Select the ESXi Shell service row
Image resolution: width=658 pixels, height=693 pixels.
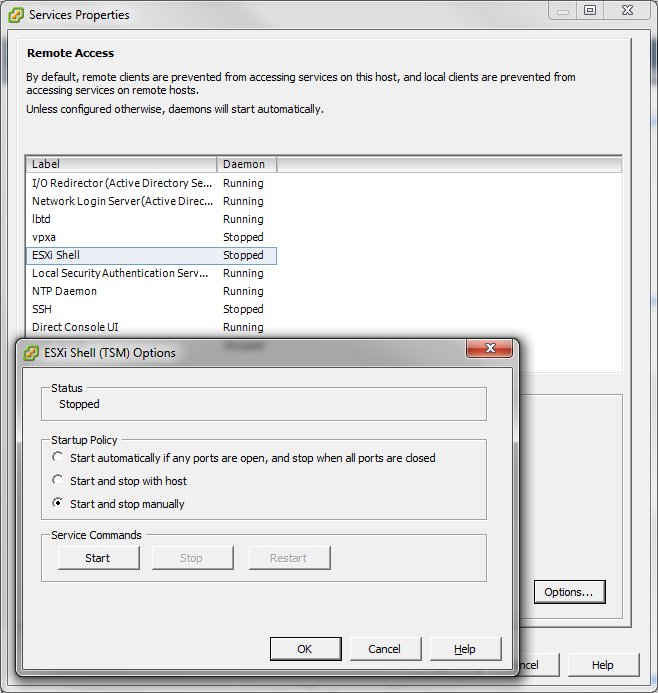coord(152,255)
